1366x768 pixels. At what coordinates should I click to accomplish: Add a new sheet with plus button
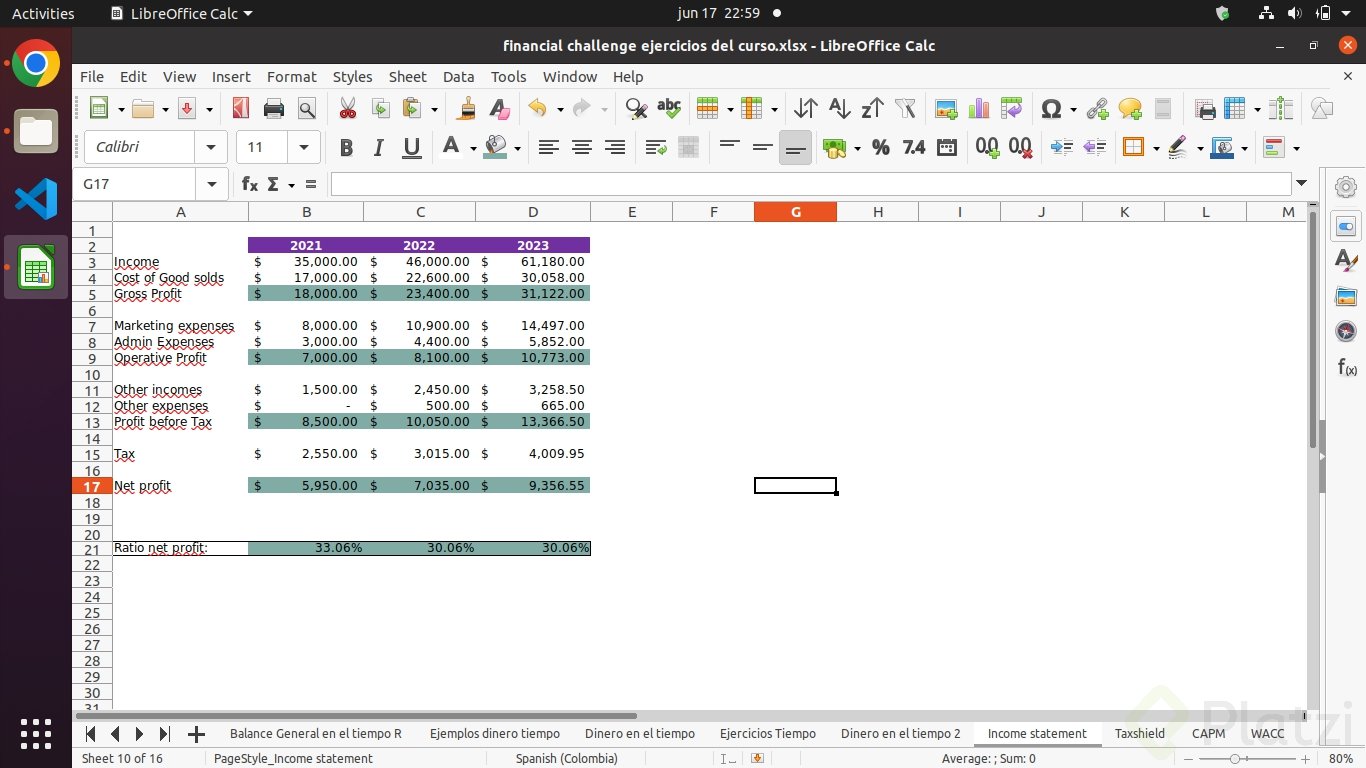tap(196, 733)
